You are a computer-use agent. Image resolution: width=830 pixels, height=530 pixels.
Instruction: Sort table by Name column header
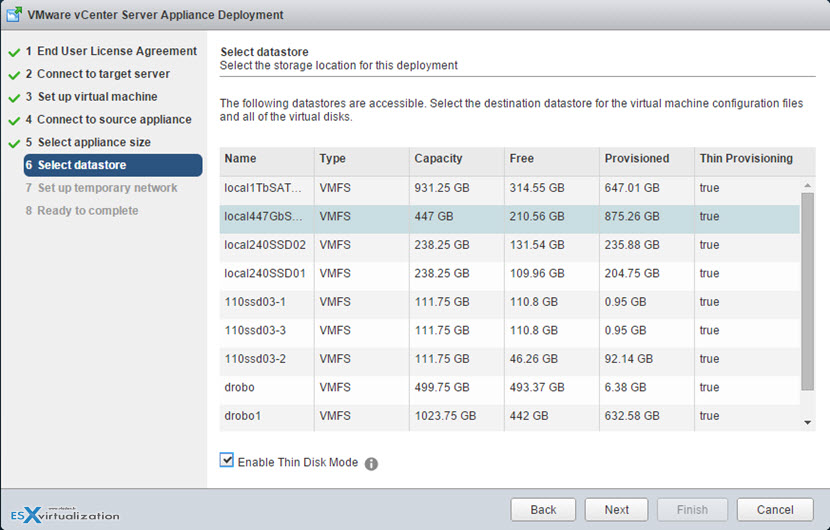[x=267, y=159]
